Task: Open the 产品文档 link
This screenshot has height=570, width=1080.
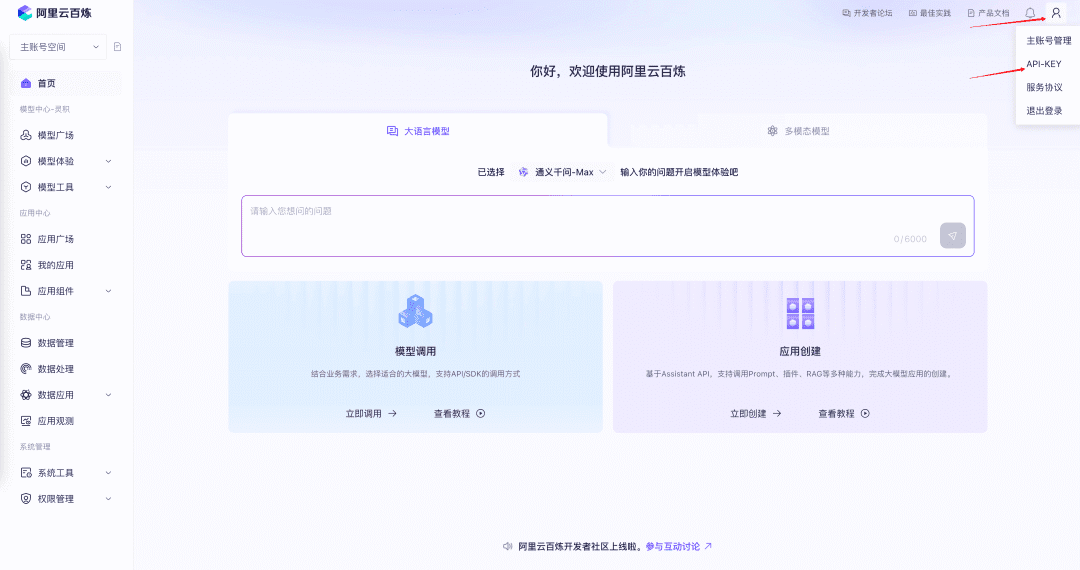Action: click(988, 13)
